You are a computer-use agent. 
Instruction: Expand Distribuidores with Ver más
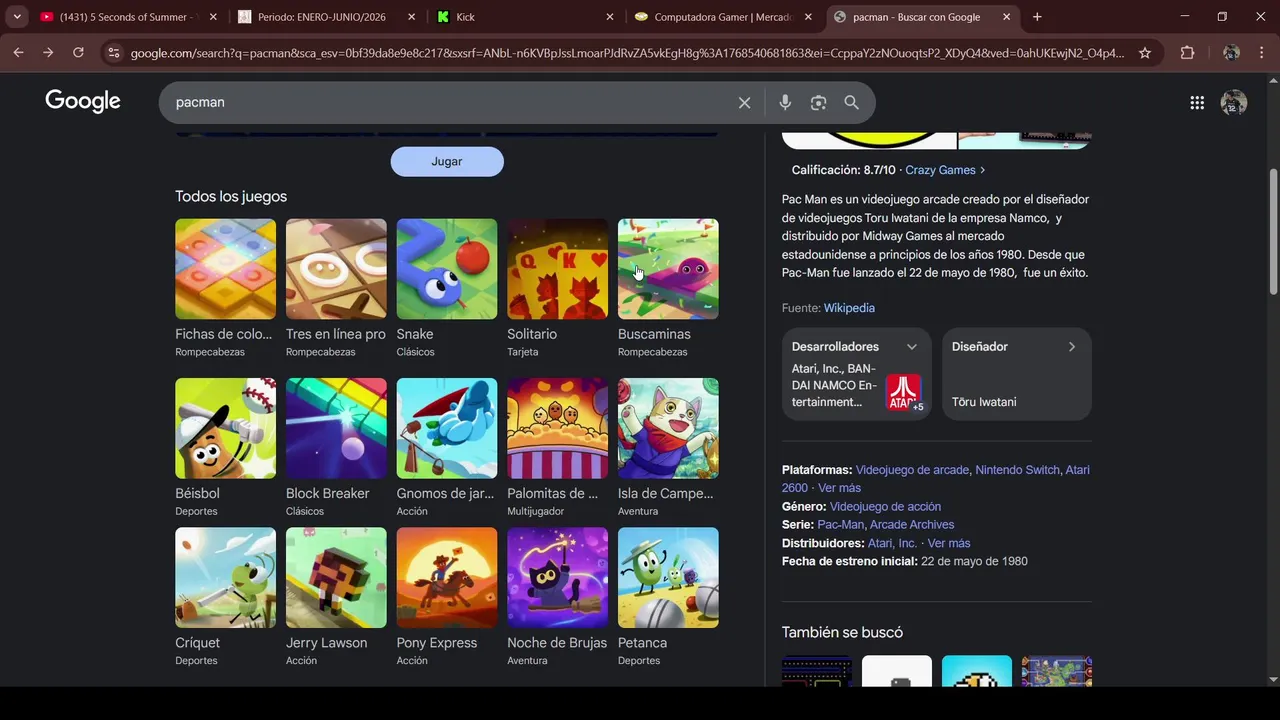tap(948, 543)
